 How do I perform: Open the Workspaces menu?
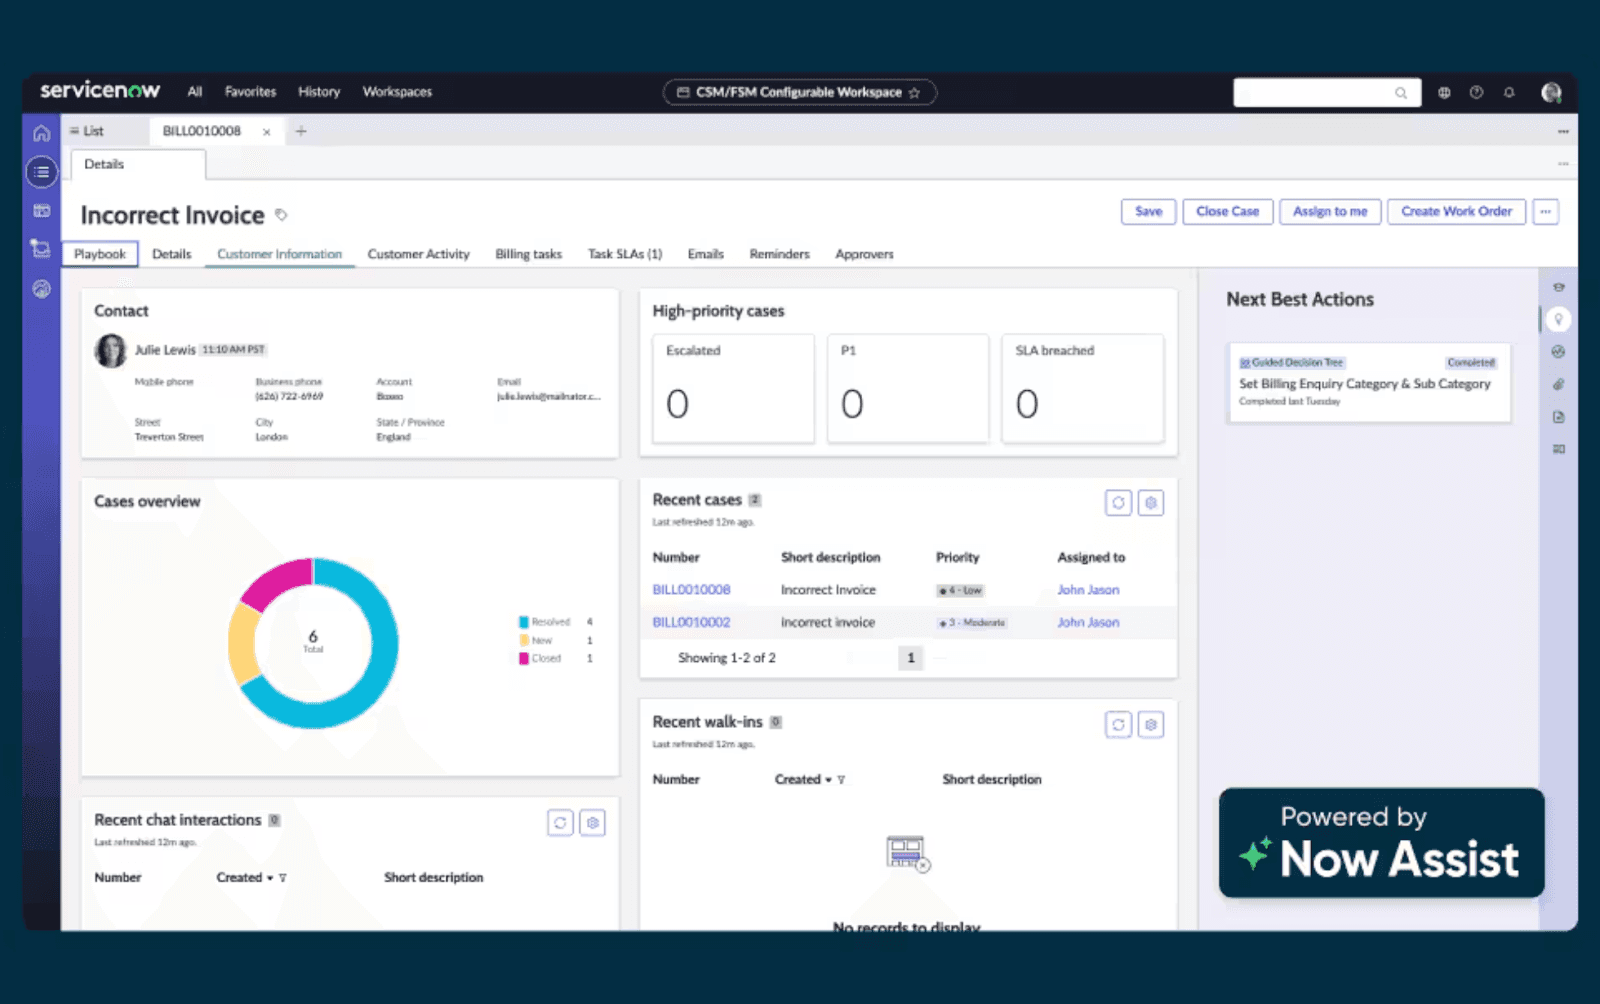pos(397,92)
